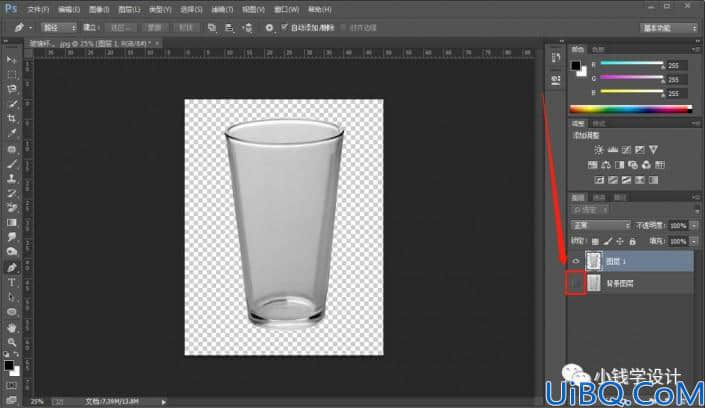Image resolution: width=705 pixels, height=408 pixels.
Task: Select the History Brush tool
Action: coord(12,193)
